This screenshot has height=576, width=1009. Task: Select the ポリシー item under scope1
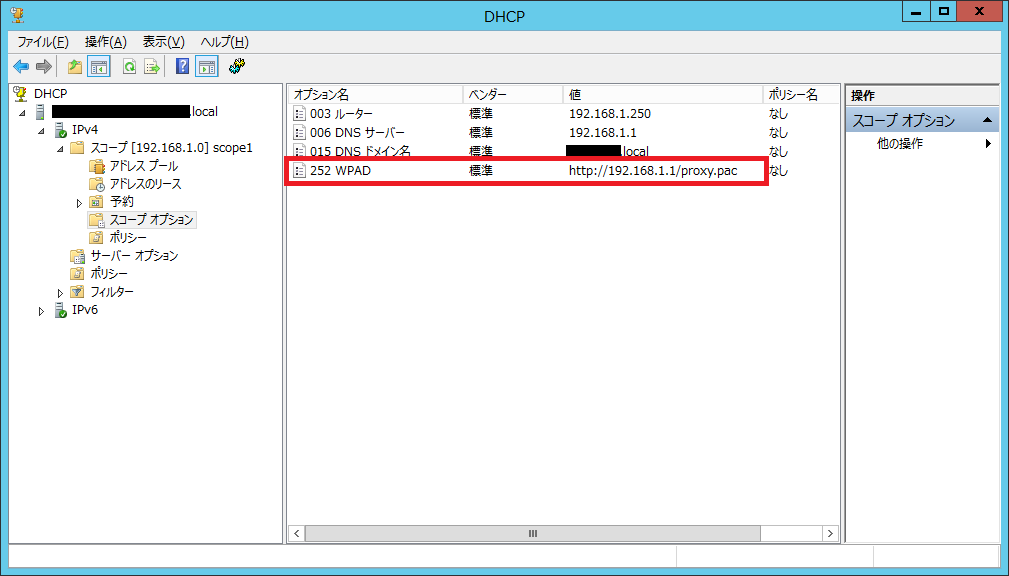click(x=127, y=238)
